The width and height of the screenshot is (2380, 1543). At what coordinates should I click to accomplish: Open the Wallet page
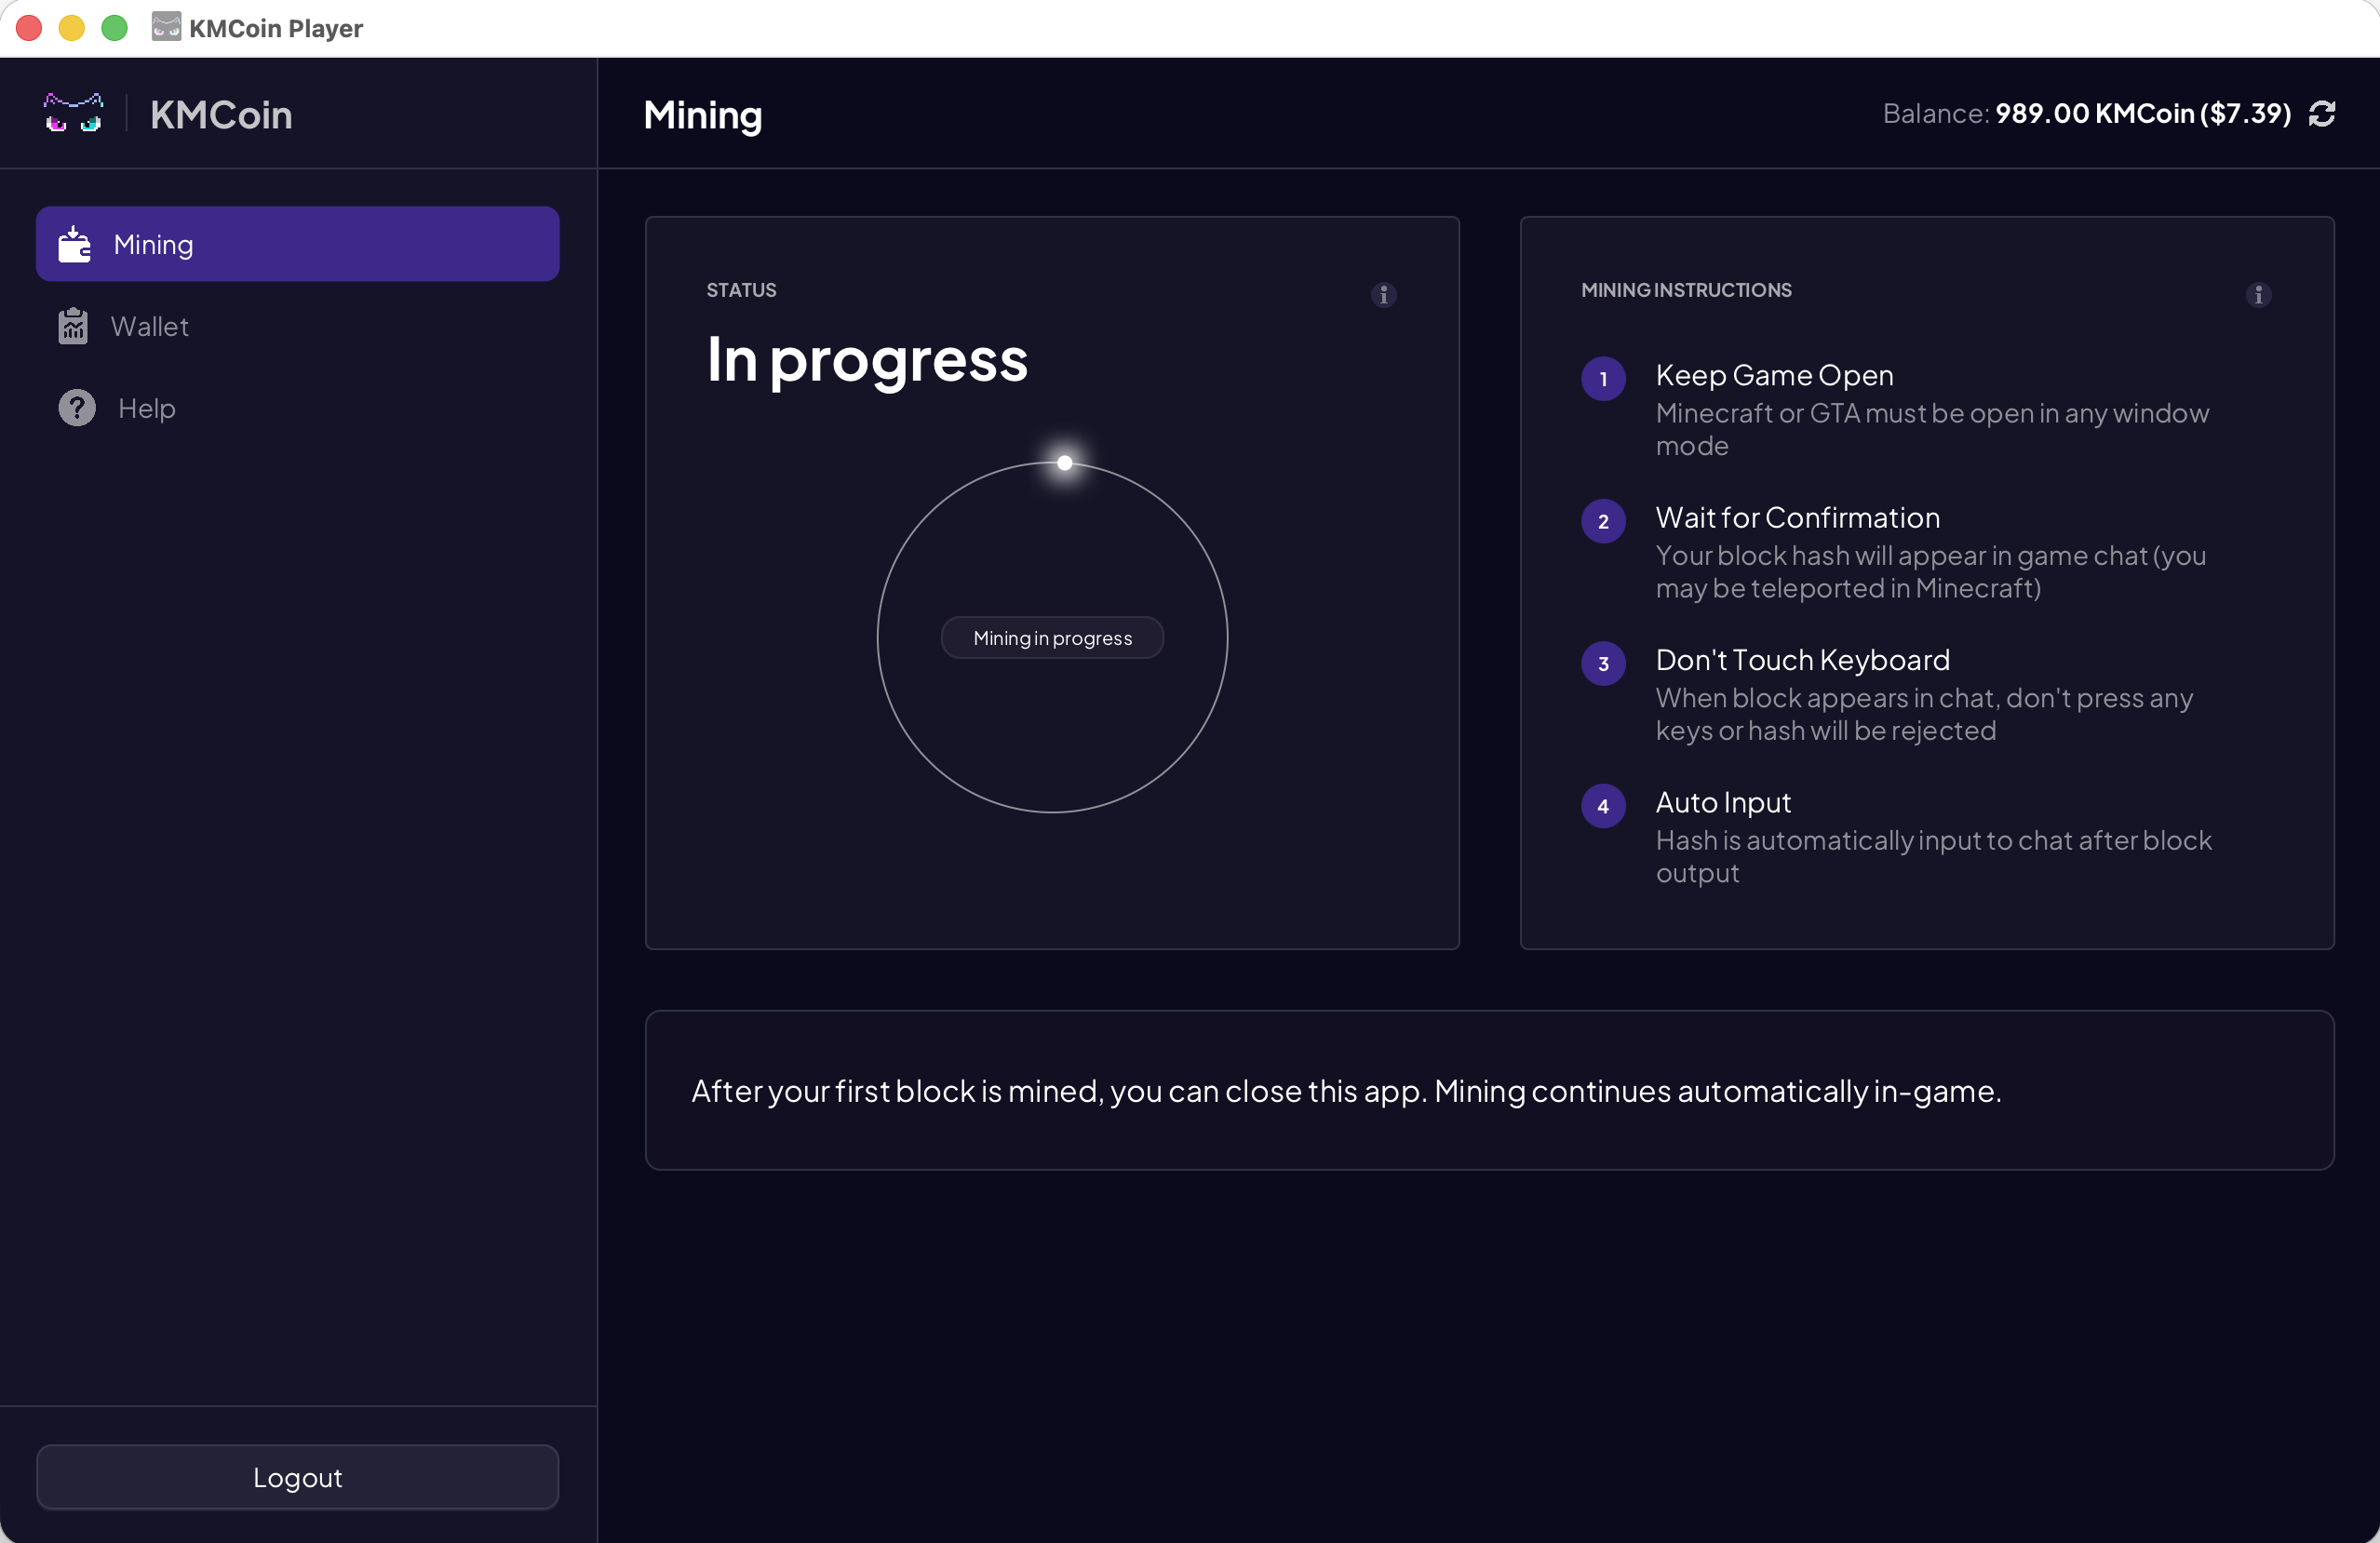click(x=150, y=326)
